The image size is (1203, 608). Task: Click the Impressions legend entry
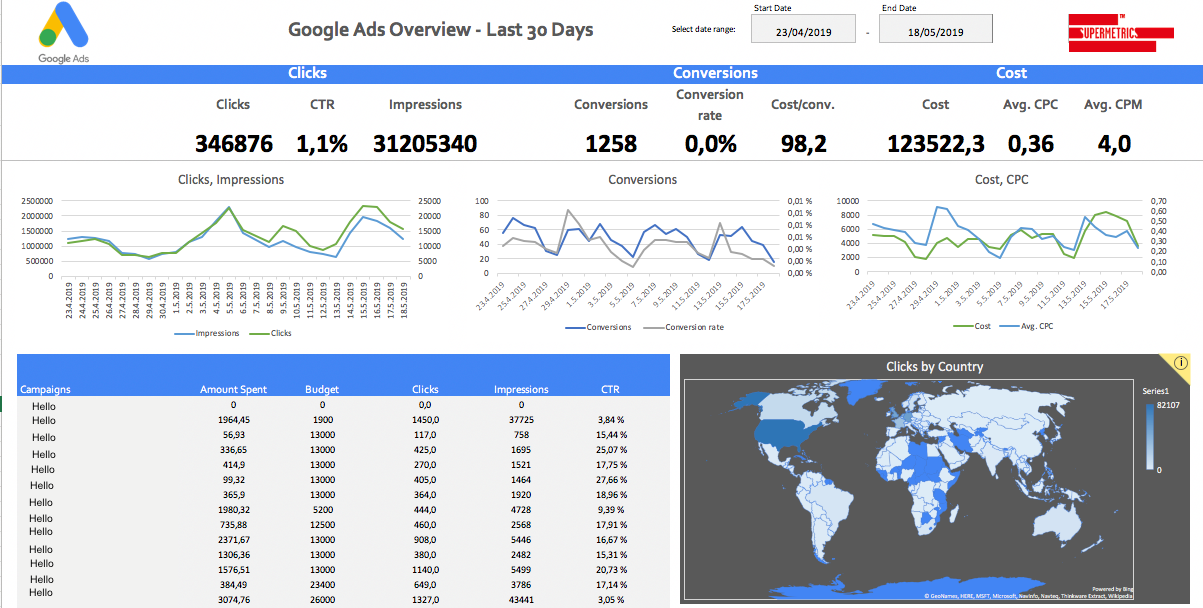point(209,333)
